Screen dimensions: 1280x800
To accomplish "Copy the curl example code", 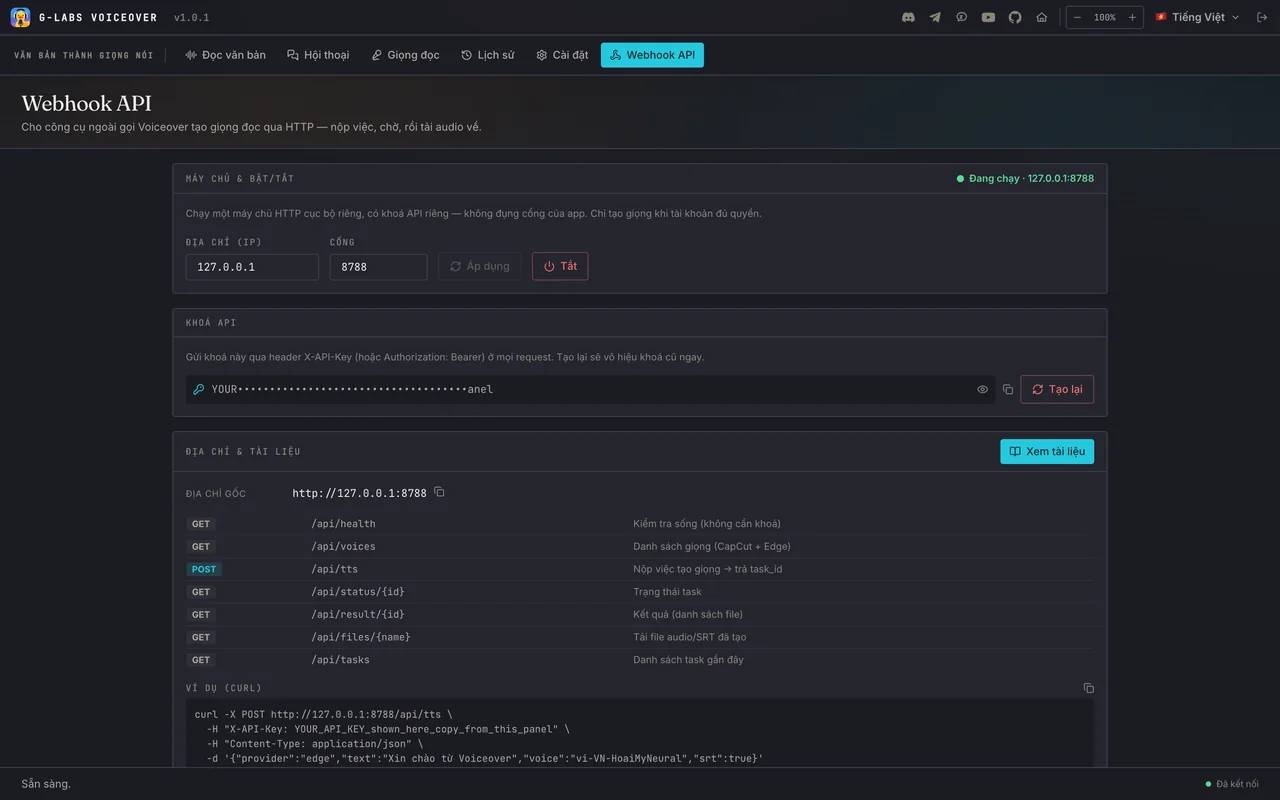I will pyautogui.click(x=1089, y=688).
